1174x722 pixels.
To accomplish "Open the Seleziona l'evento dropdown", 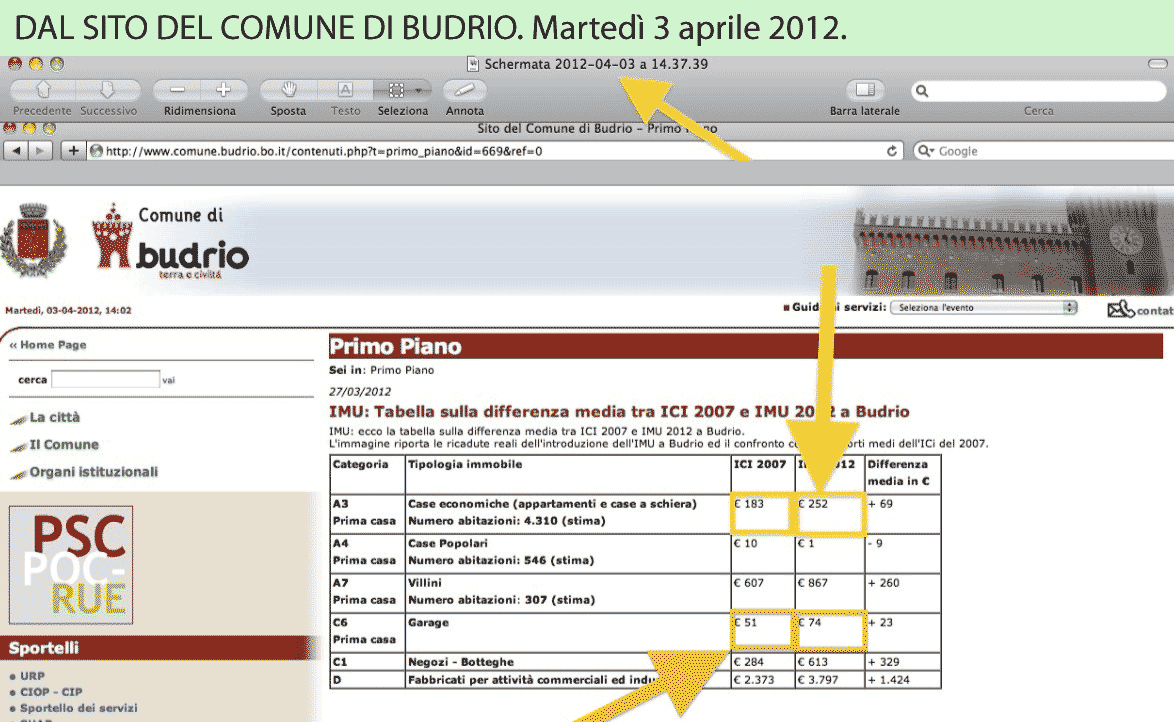I will tap(984, 308).
